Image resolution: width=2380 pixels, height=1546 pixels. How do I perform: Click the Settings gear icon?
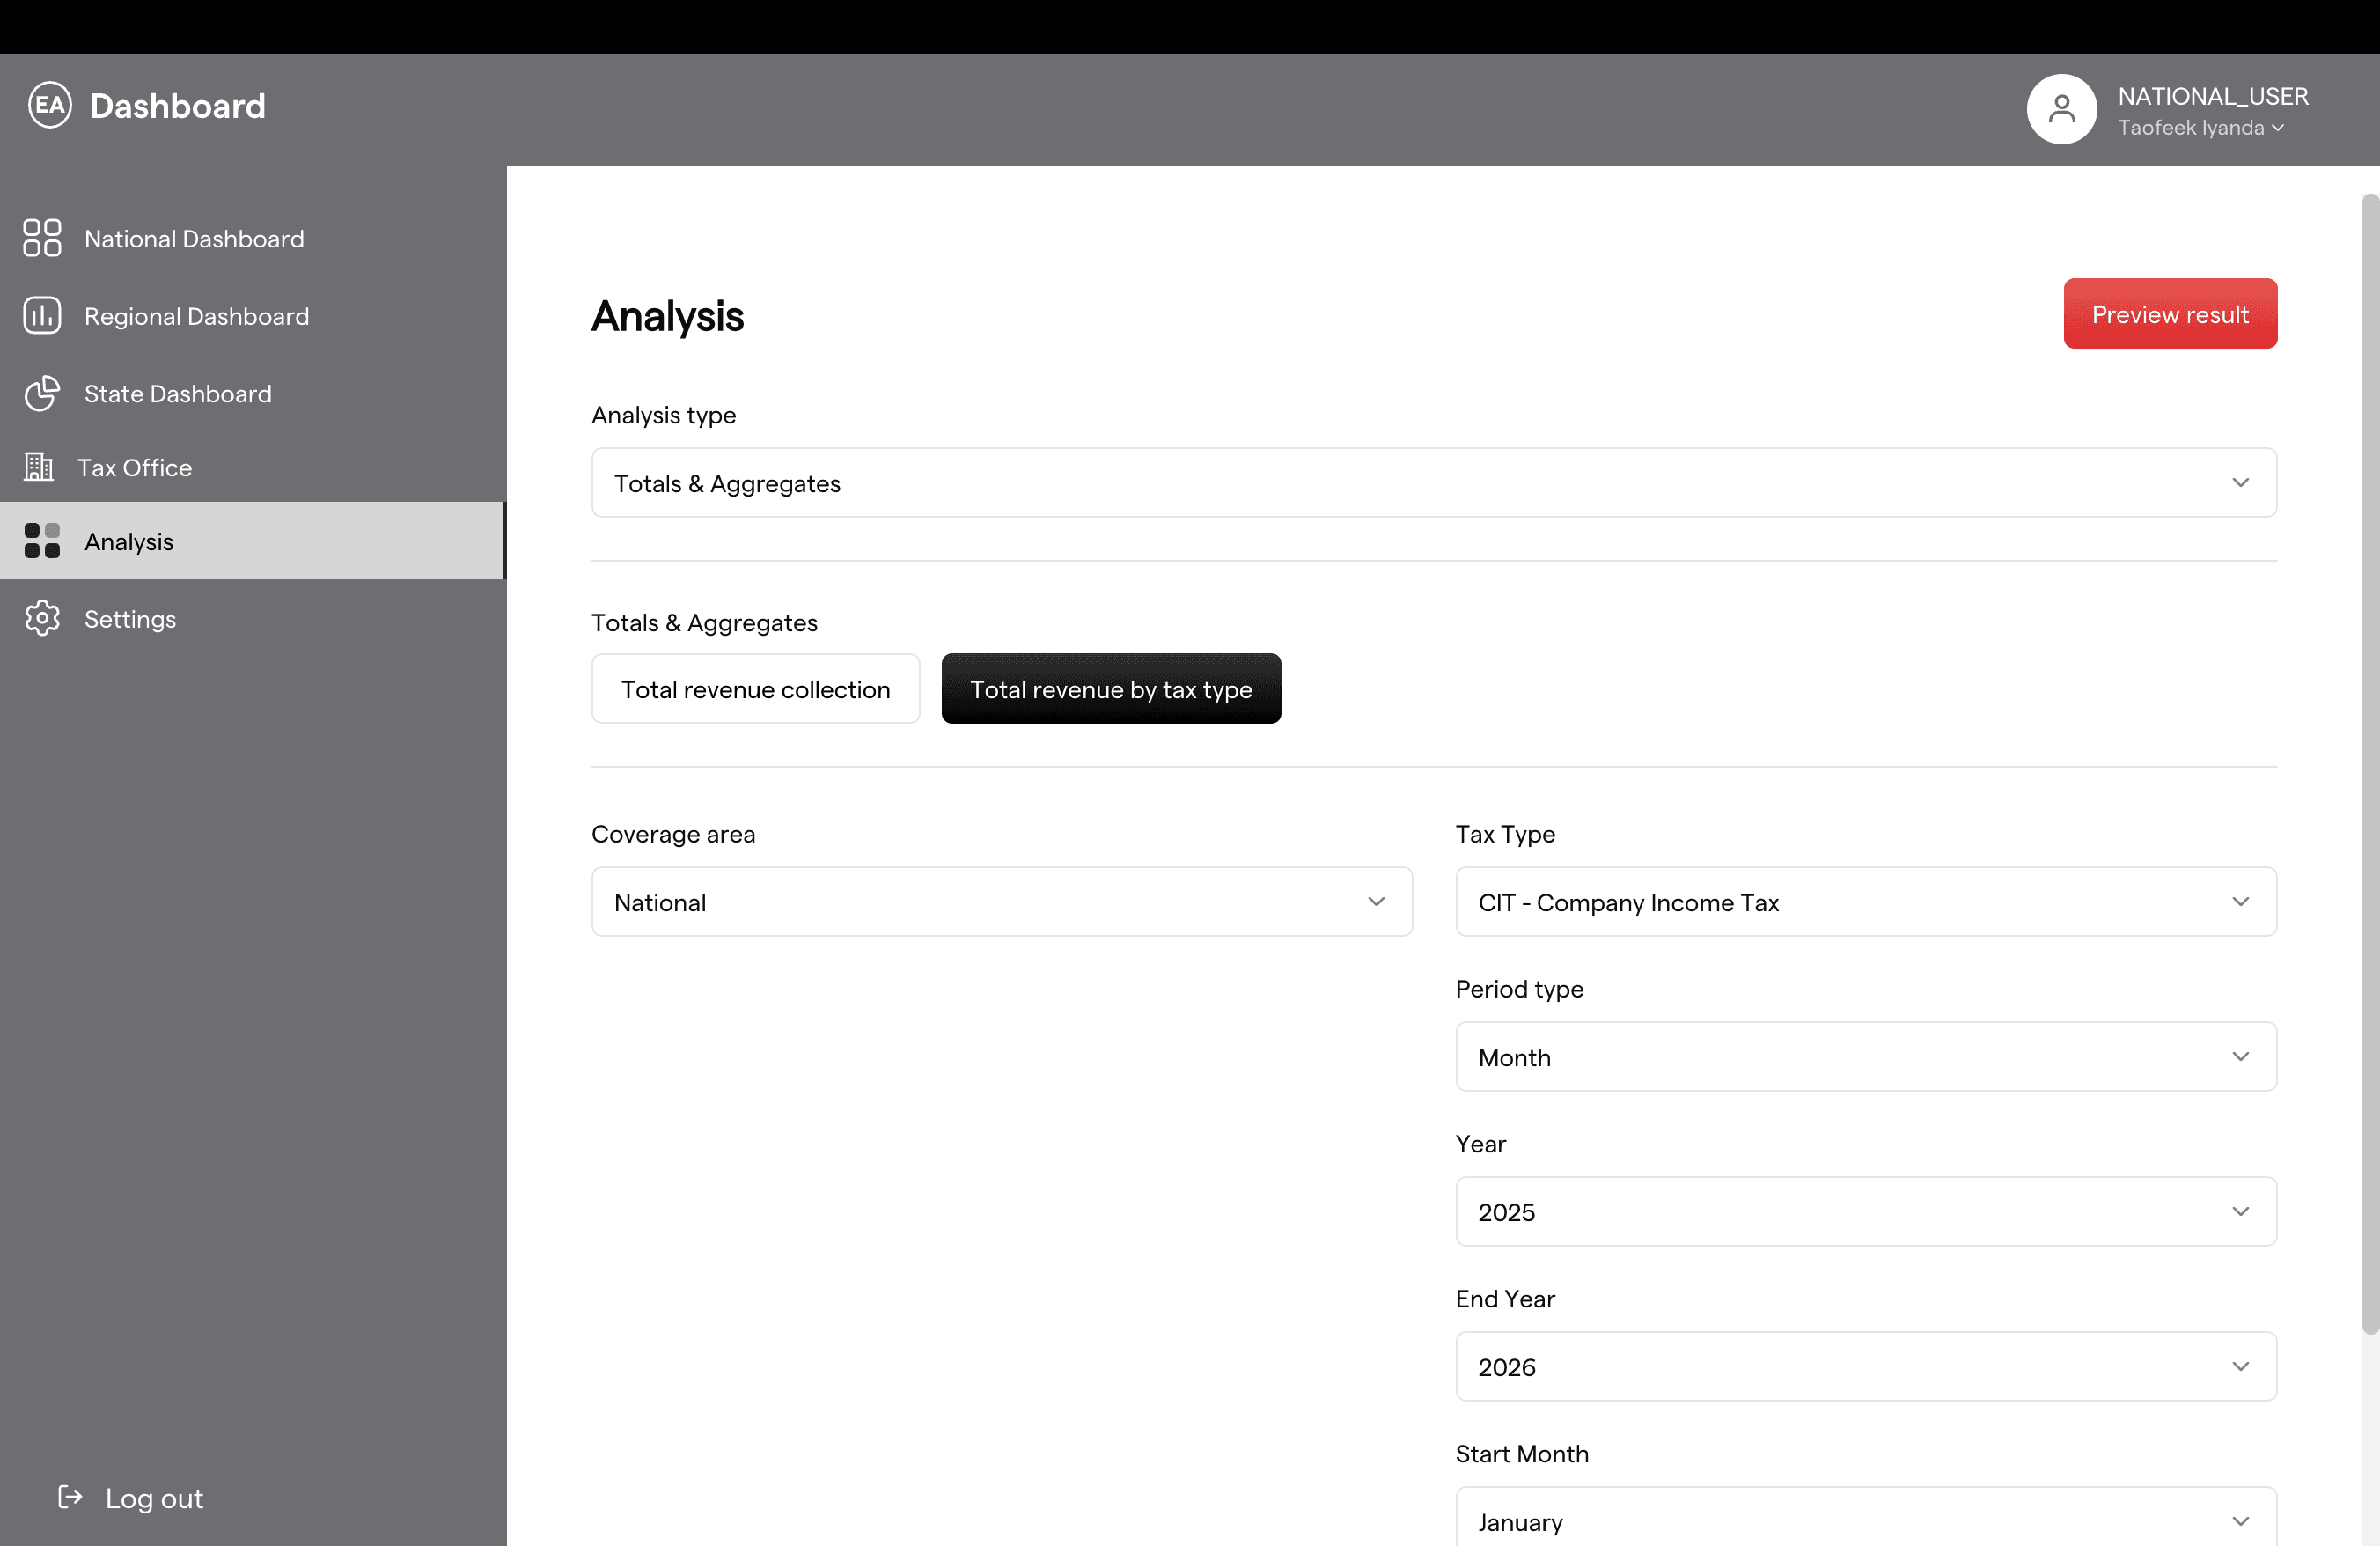coord(42,619)
